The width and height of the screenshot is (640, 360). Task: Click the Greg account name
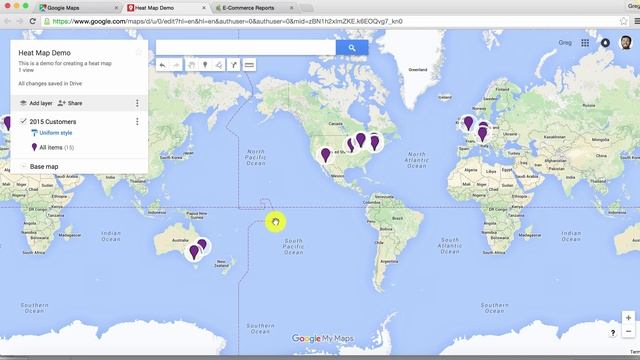[x=565, y=42]
